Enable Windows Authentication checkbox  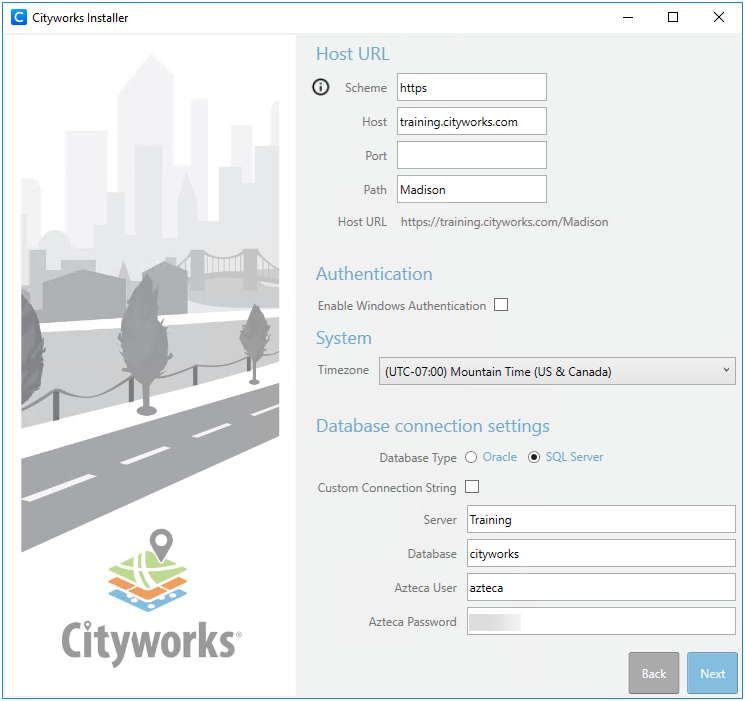501,305
